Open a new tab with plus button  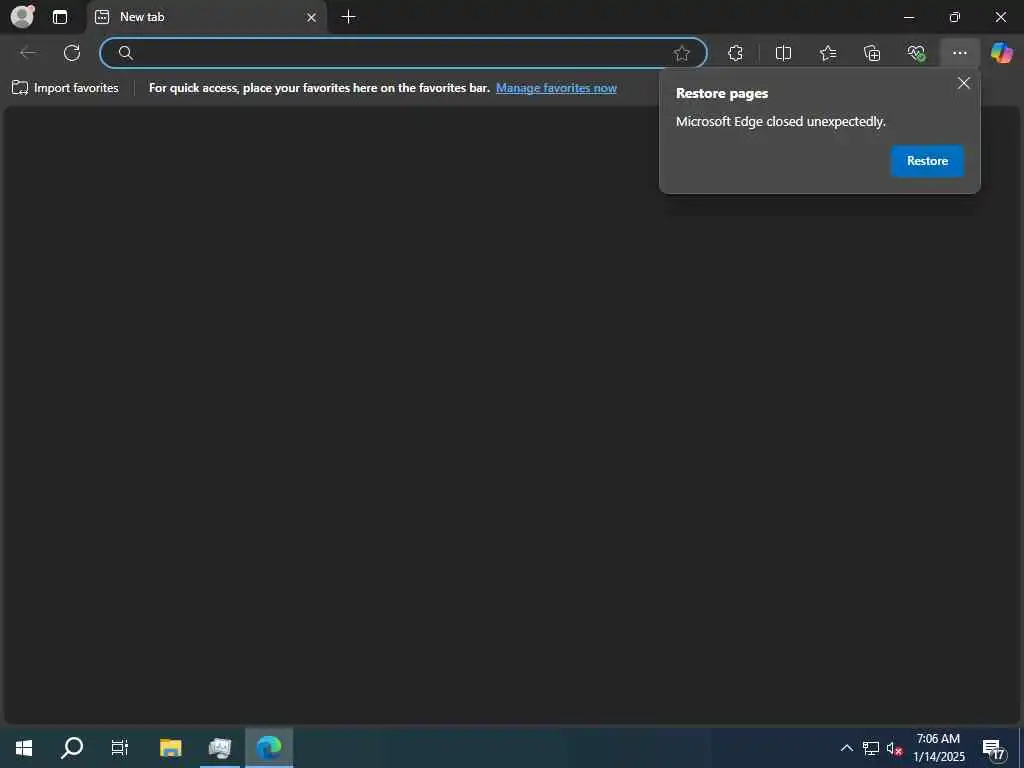point(349,17)
